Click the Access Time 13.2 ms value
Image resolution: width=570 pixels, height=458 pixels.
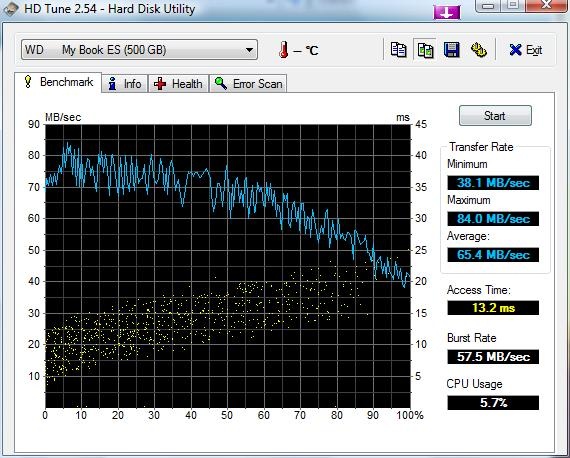coord(493,308)
